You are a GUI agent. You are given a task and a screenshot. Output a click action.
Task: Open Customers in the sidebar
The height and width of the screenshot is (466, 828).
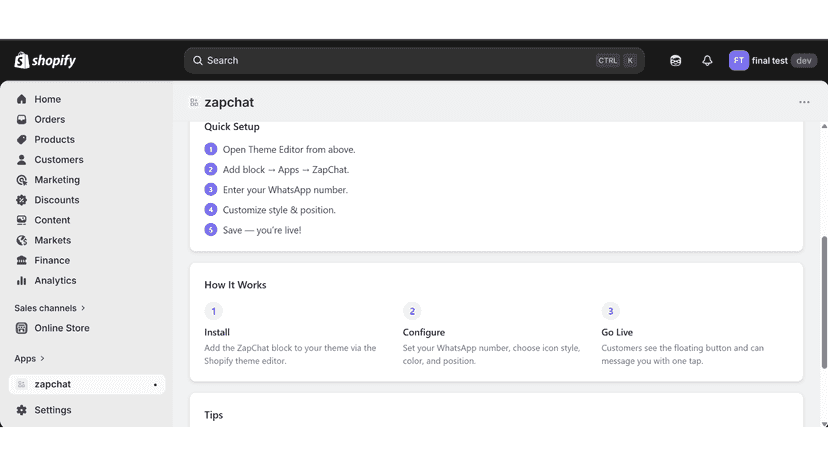point(59,160)
